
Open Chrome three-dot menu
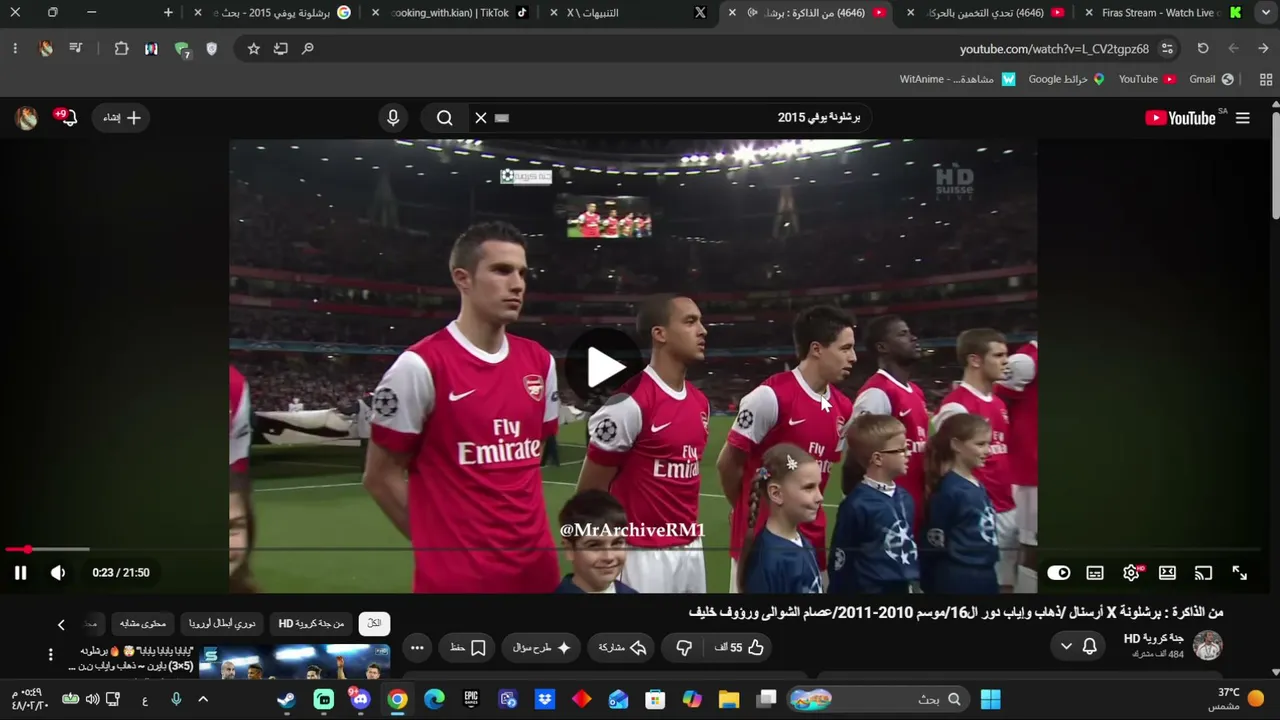[x=15, y=49]
